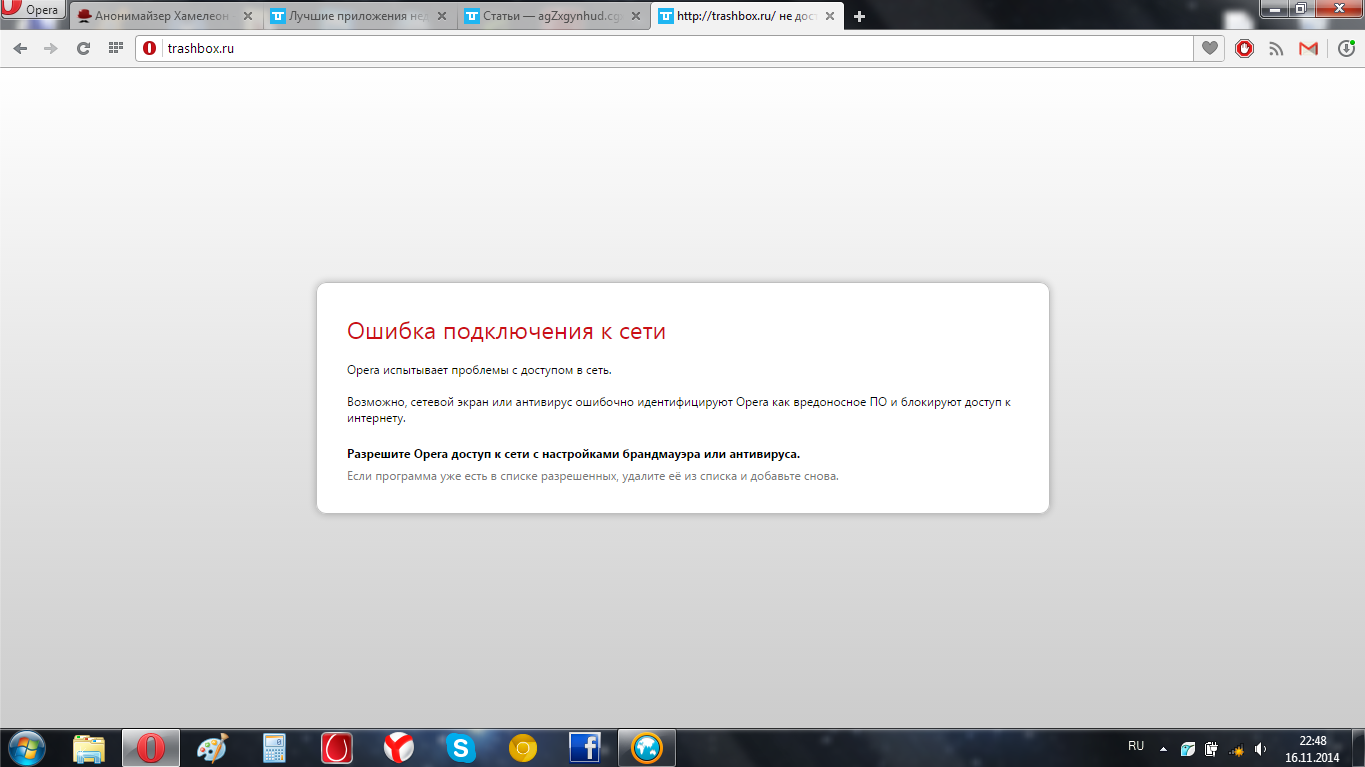Screen dimensions: 1365x767
Task: Switch to the Статьи — agZxgynhud tab
Action: click(553, 16)
